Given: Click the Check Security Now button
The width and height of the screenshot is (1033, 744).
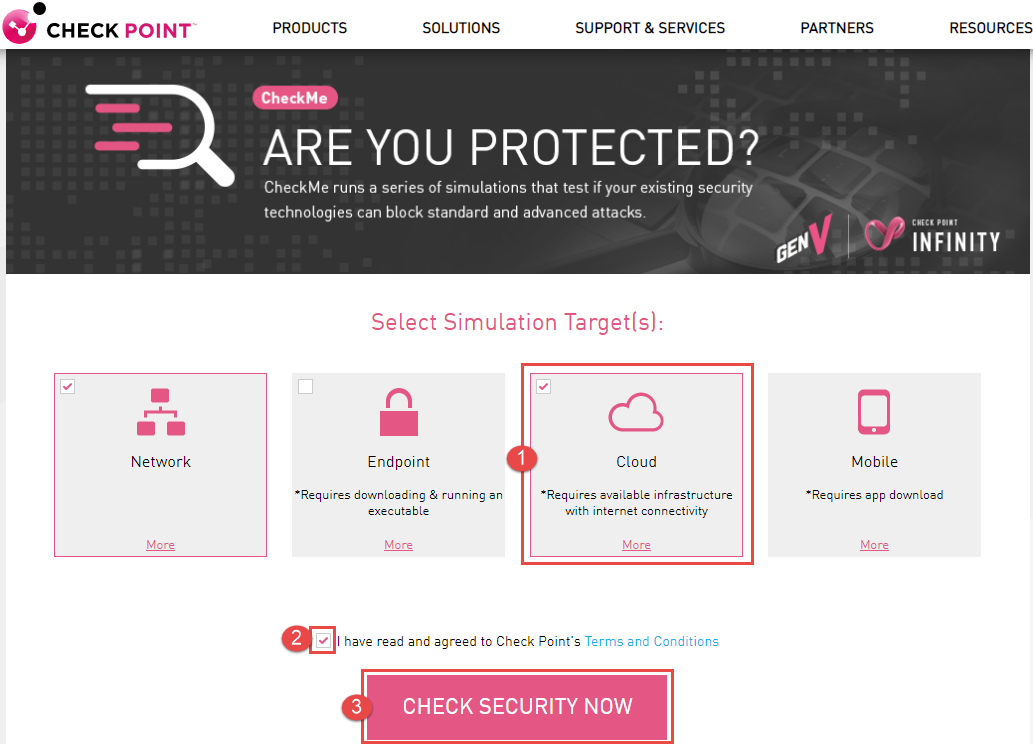Looking at the screenshot, I should [x=517, y=706].
